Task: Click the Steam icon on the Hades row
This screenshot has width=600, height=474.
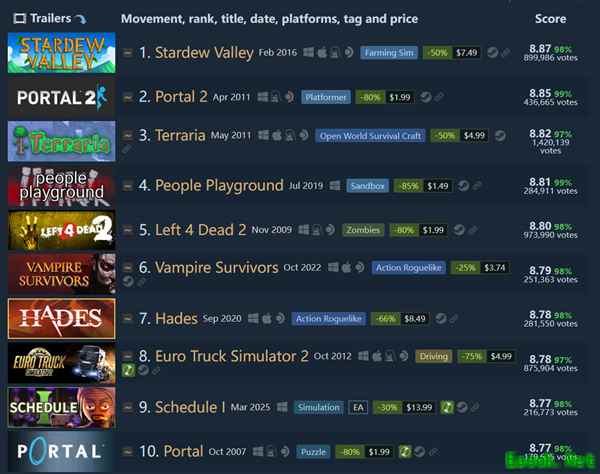Action: tap(441, 318)
